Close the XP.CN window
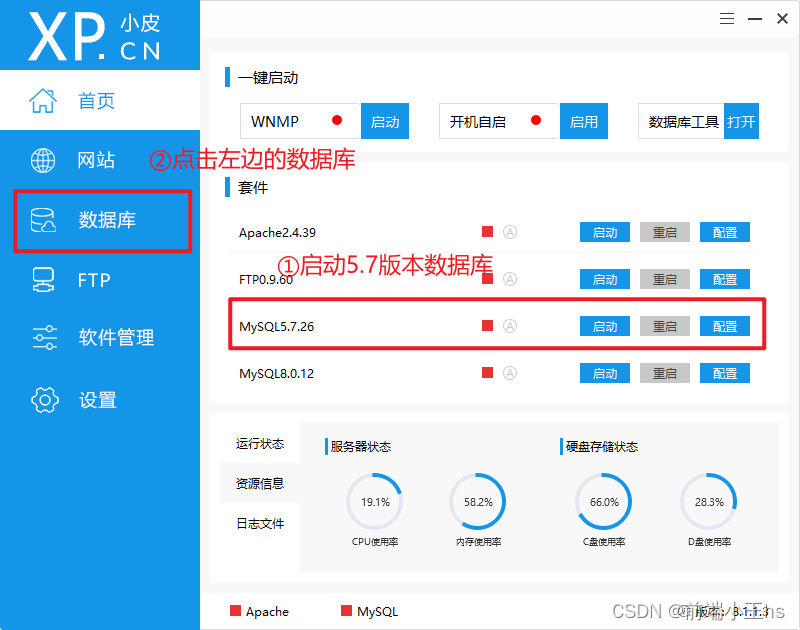The height and width of the screenshot is (630, 800). coord(782,19)
